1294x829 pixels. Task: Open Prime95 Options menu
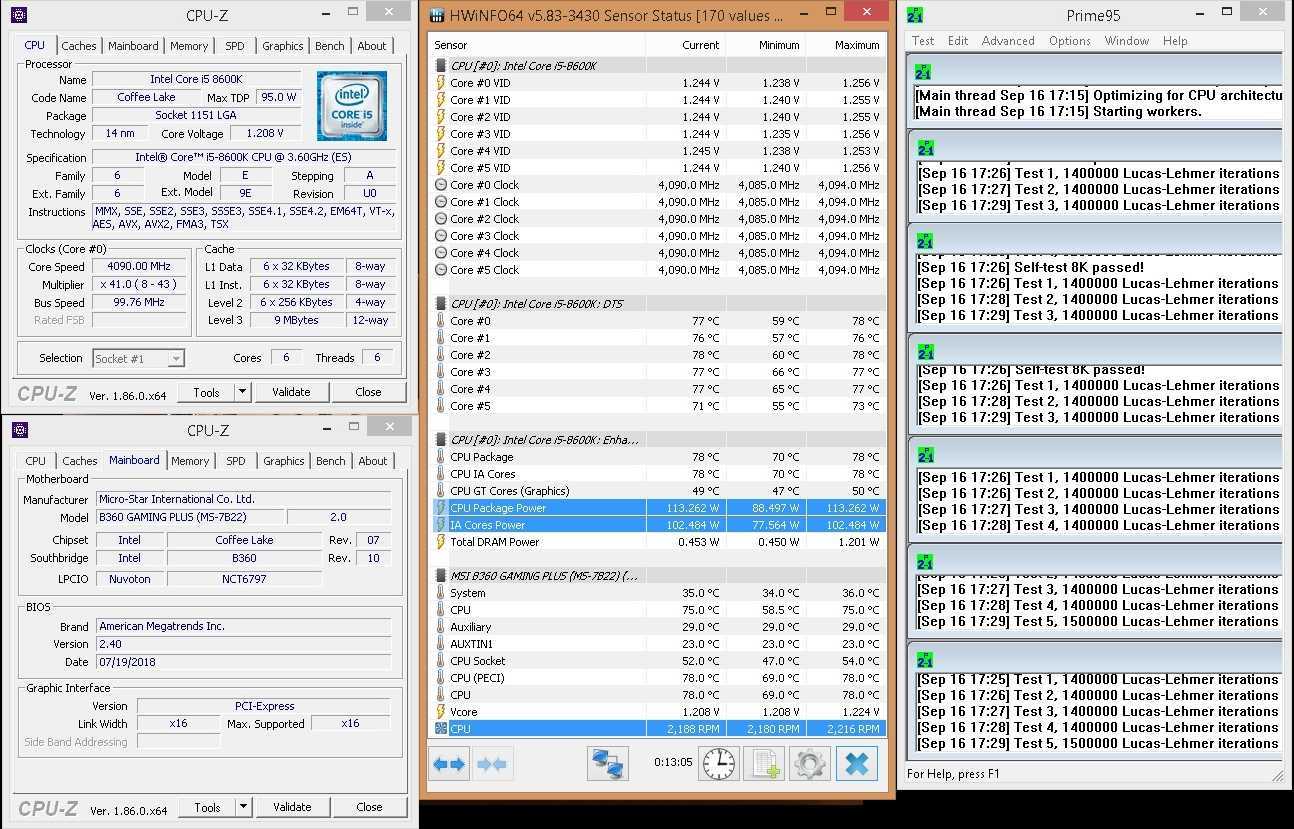tap(1069, 41)
